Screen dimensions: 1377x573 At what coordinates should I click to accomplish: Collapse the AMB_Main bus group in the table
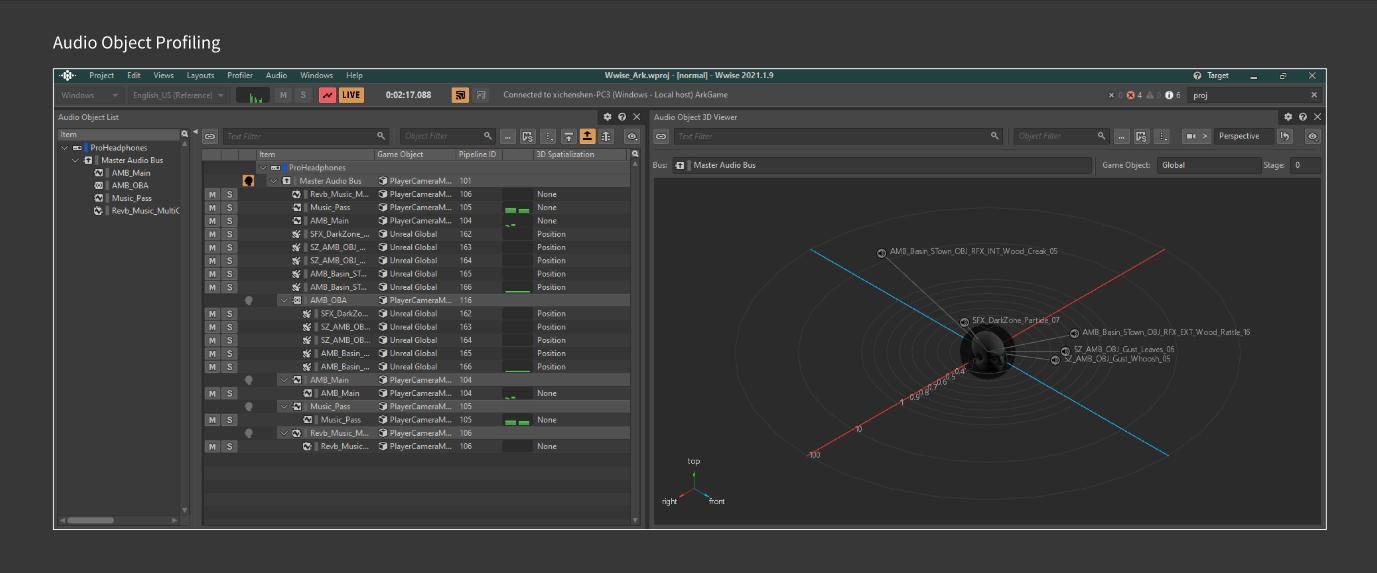click(x=284, y=380)
